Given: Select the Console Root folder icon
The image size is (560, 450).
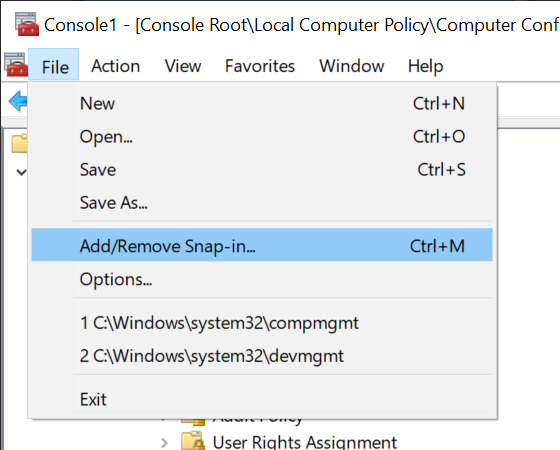Looking at the screenshot, I should click(19, 144).
